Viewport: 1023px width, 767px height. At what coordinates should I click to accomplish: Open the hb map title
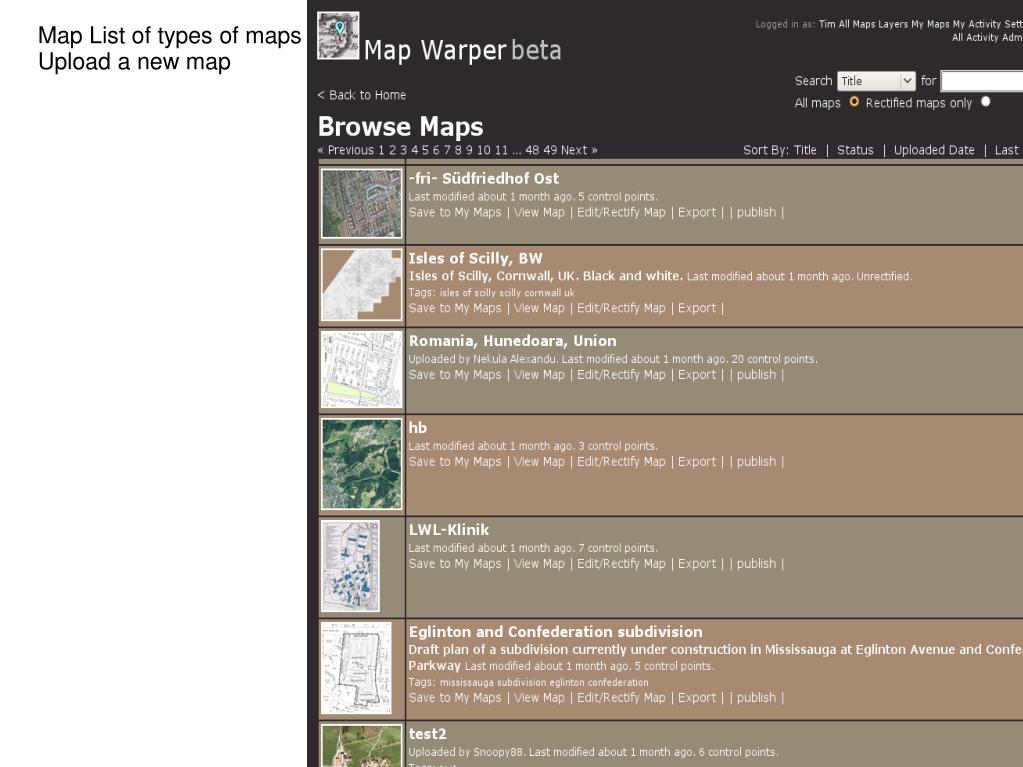418,428
